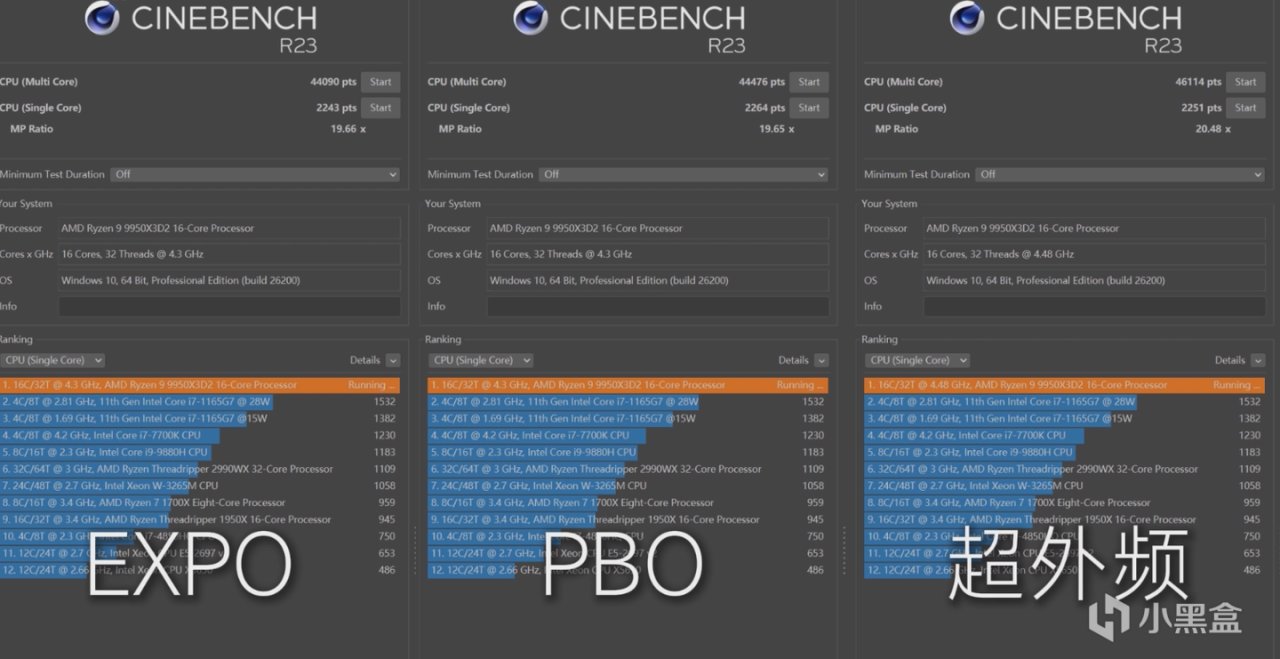Click the 20.48 x MP Ratio value
Screen dimensions: 1280x659
coord(1212,129)
